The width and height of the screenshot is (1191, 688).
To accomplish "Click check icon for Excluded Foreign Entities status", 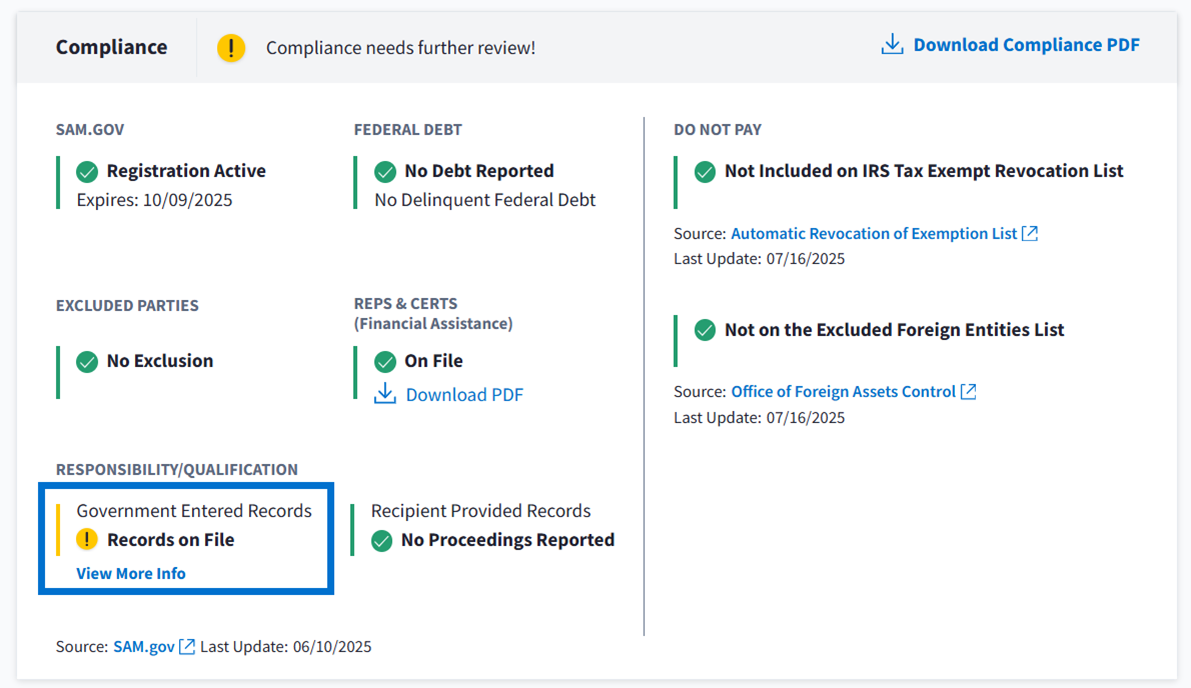I will point(705,330).
